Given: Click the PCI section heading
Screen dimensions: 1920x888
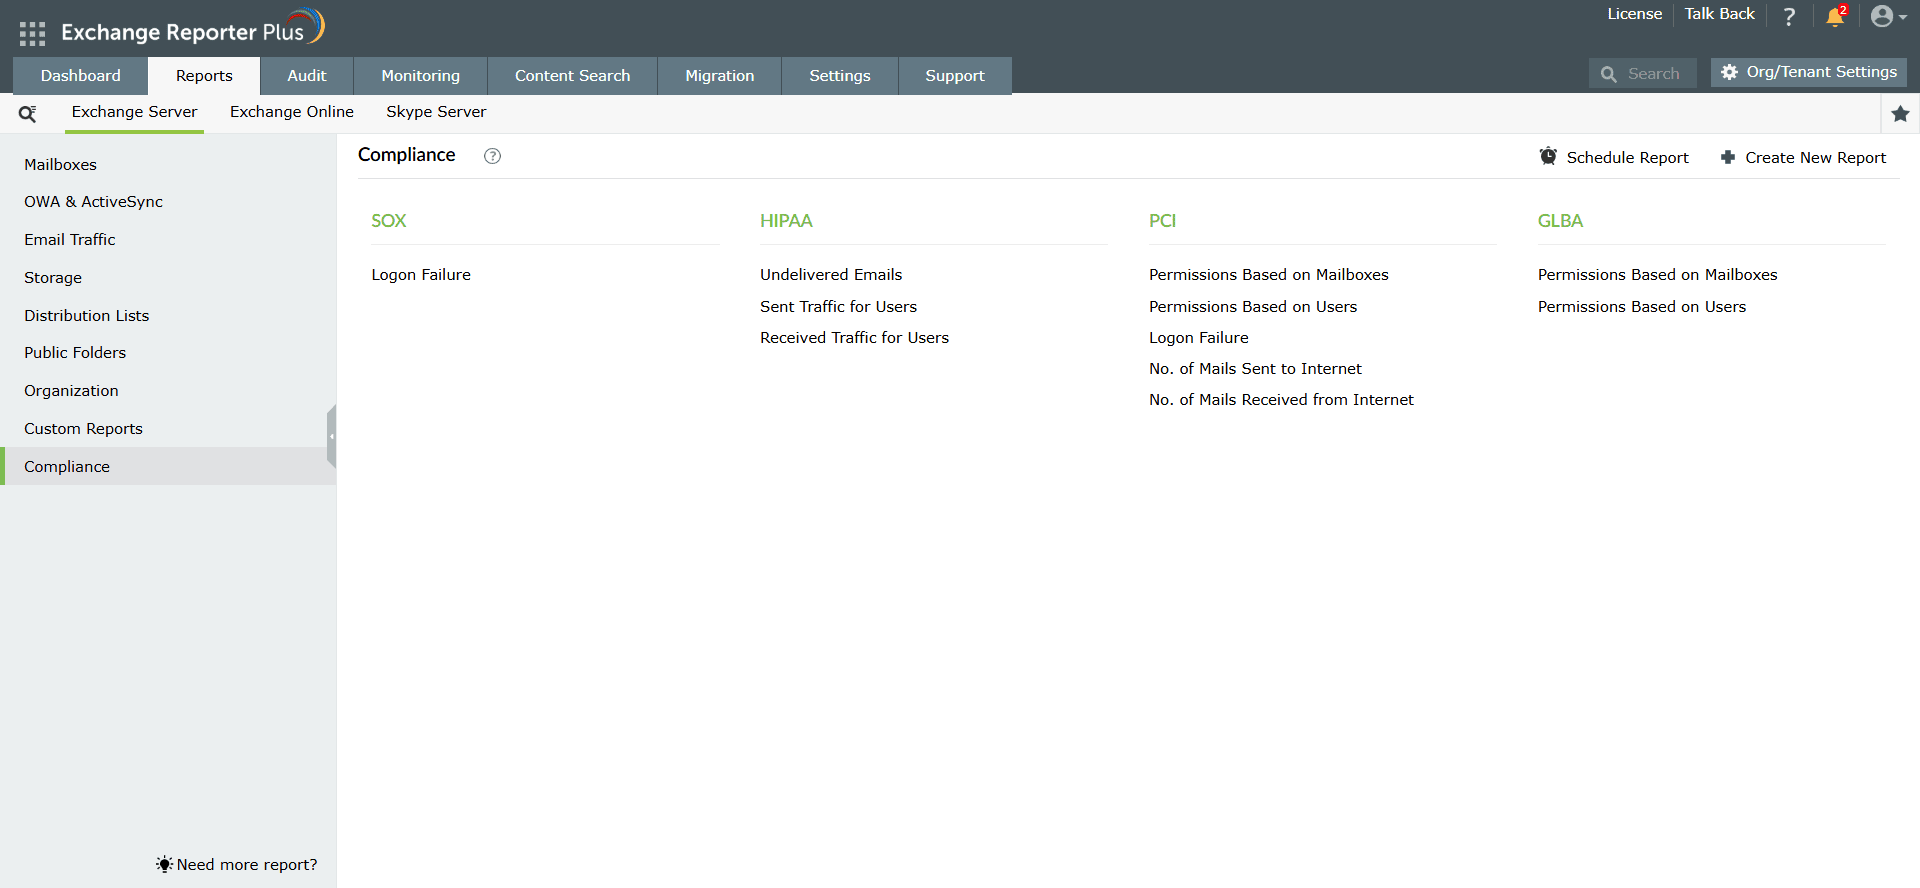Looking at the screenshot, I should [x=1162, y=221].
